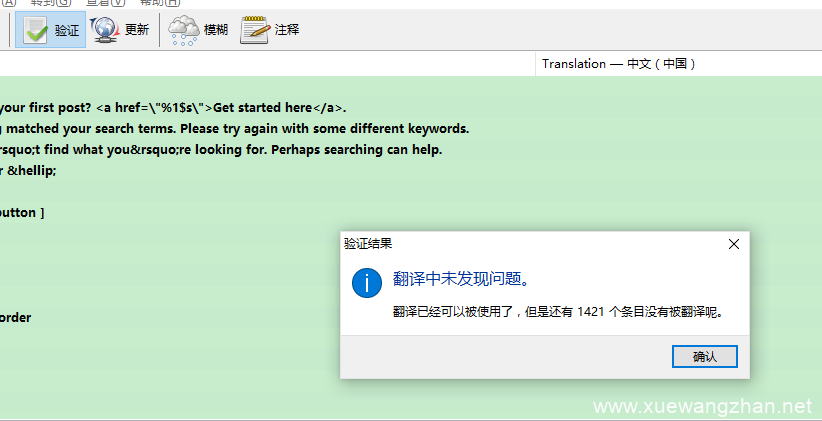Viewport: 822px width, 421px height.
Task: Select the "Get started here" string row
Action: 180,108
